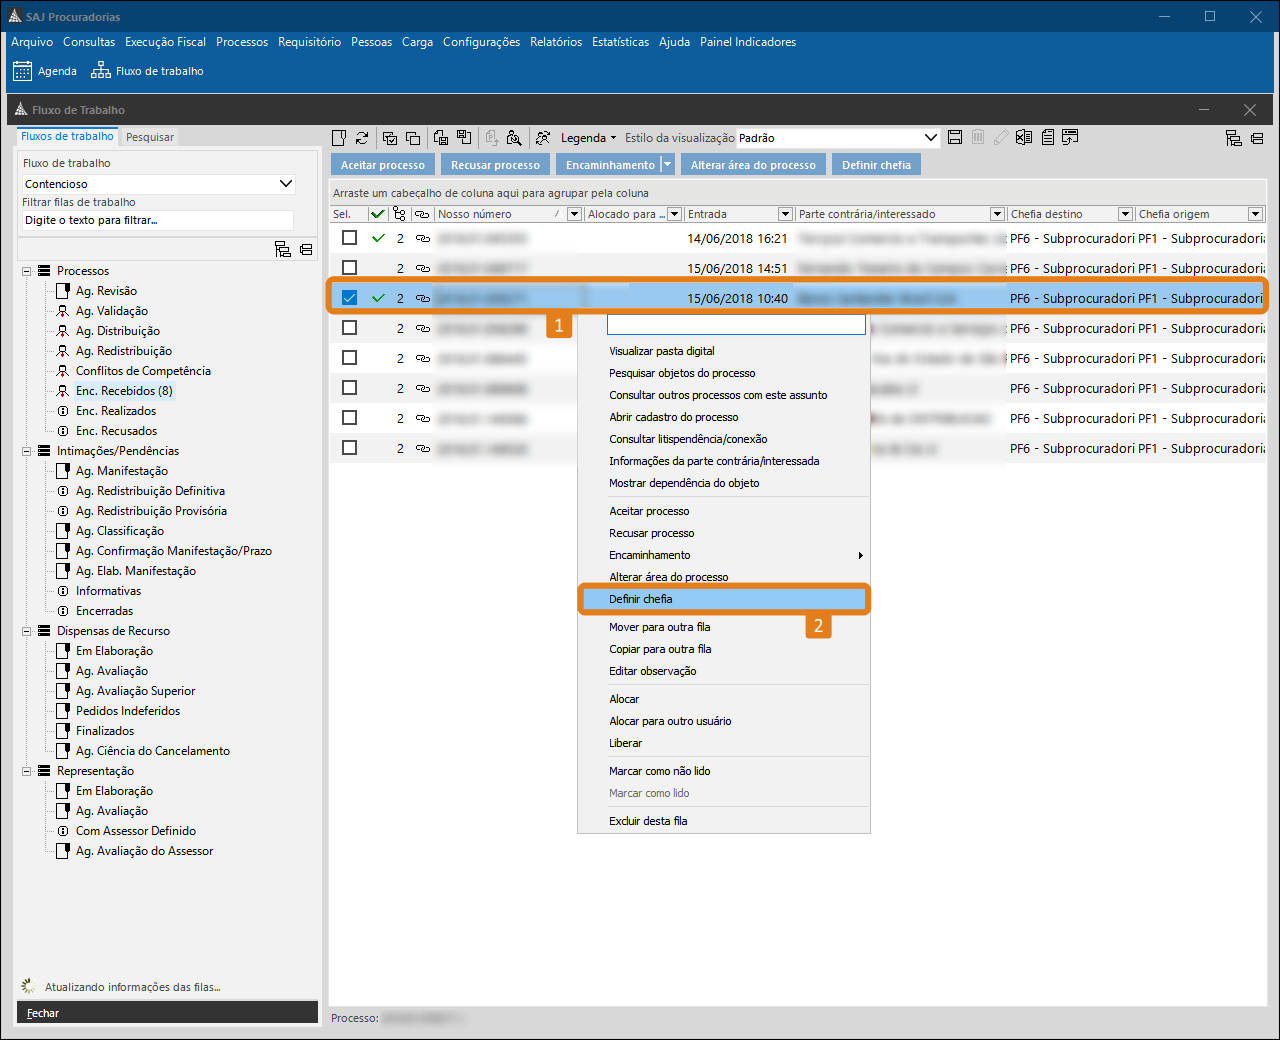Collapse the Dispensas de Recurso node

pyautogui.click(x=27, y=631)
